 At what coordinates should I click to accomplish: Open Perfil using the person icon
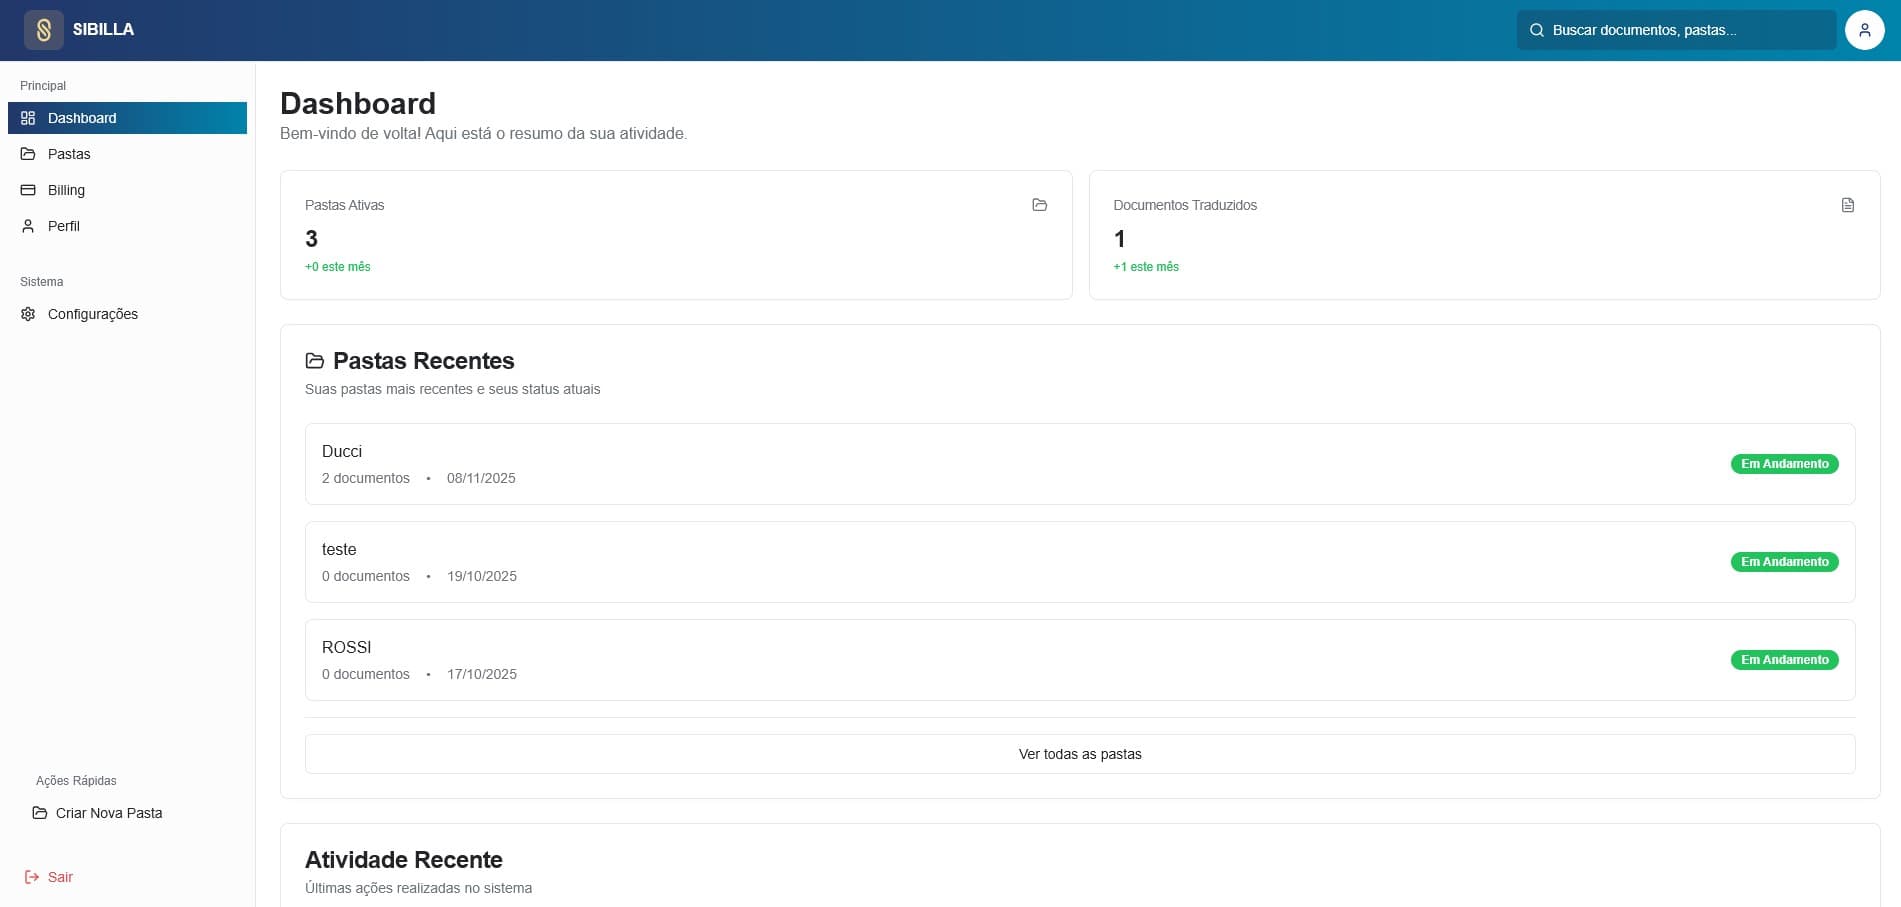[x=27, y=225]
